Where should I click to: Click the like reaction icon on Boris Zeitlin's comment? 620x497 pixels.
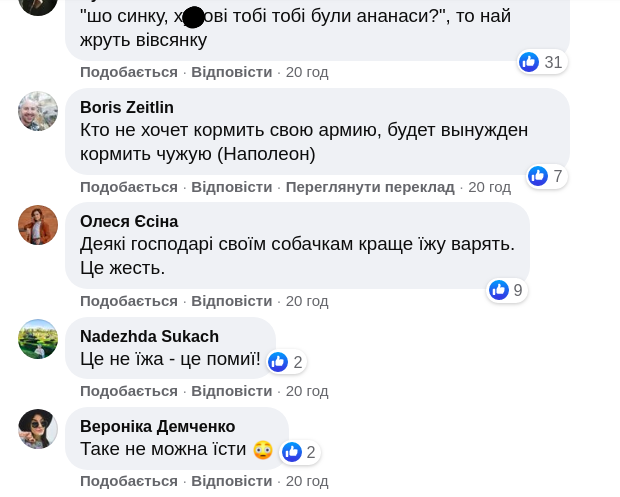[x=538, y=176]
